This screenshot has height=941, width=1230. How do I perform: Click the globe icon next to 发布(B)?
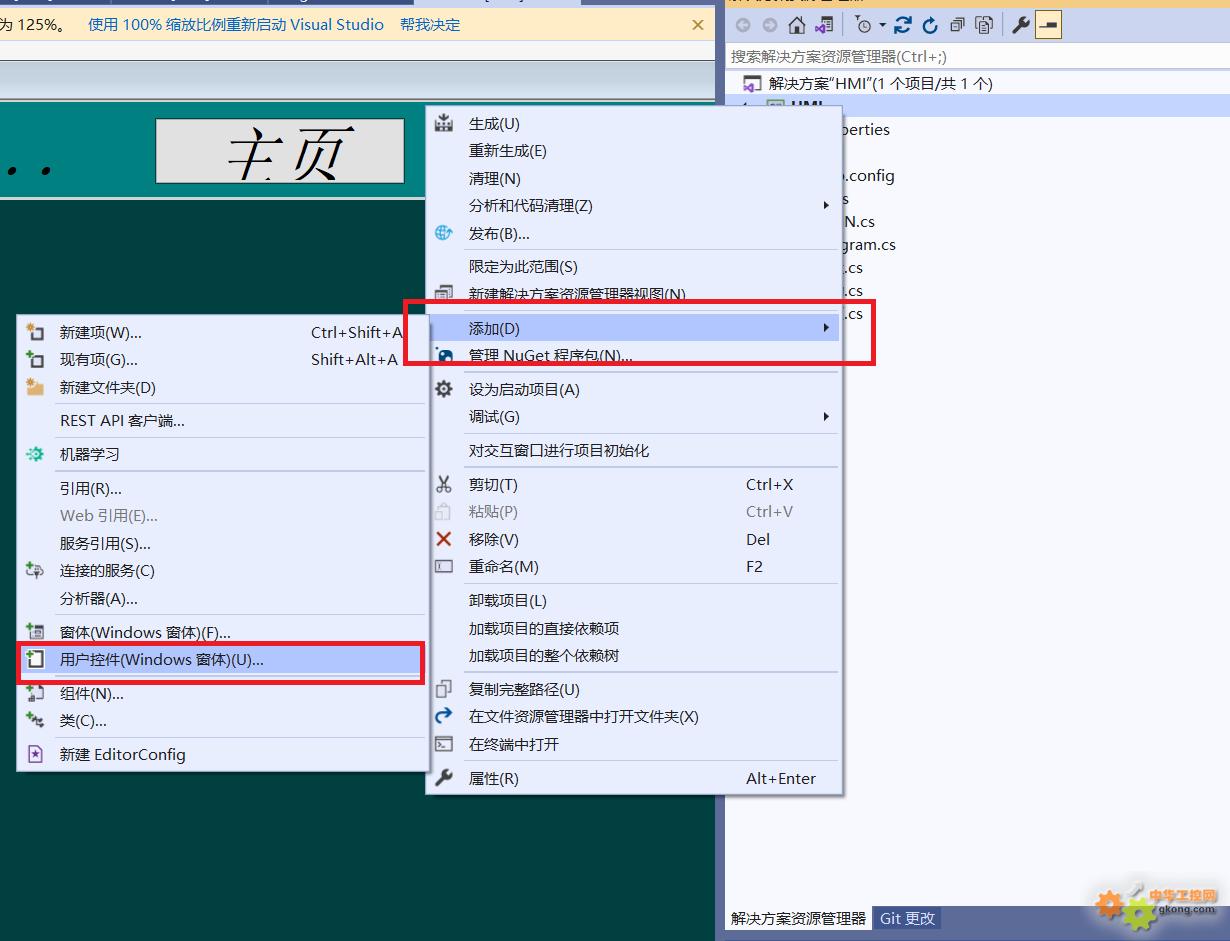(x=444, y=233)
